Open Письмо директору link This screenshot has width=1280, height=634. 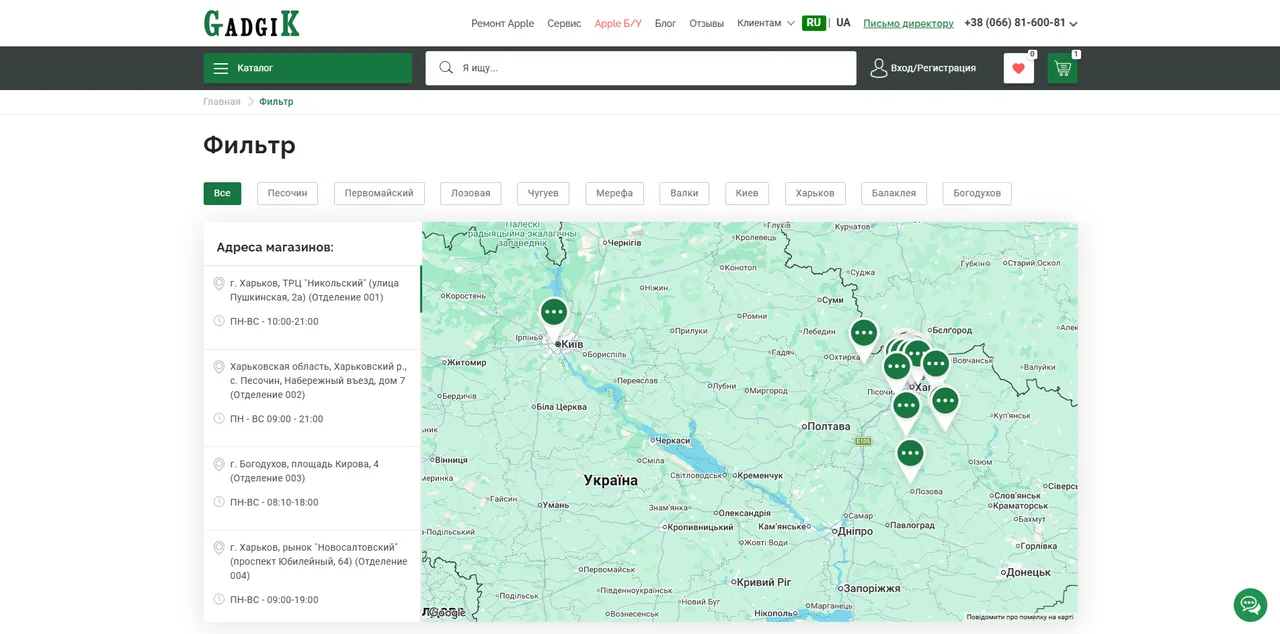click(908, 23)
